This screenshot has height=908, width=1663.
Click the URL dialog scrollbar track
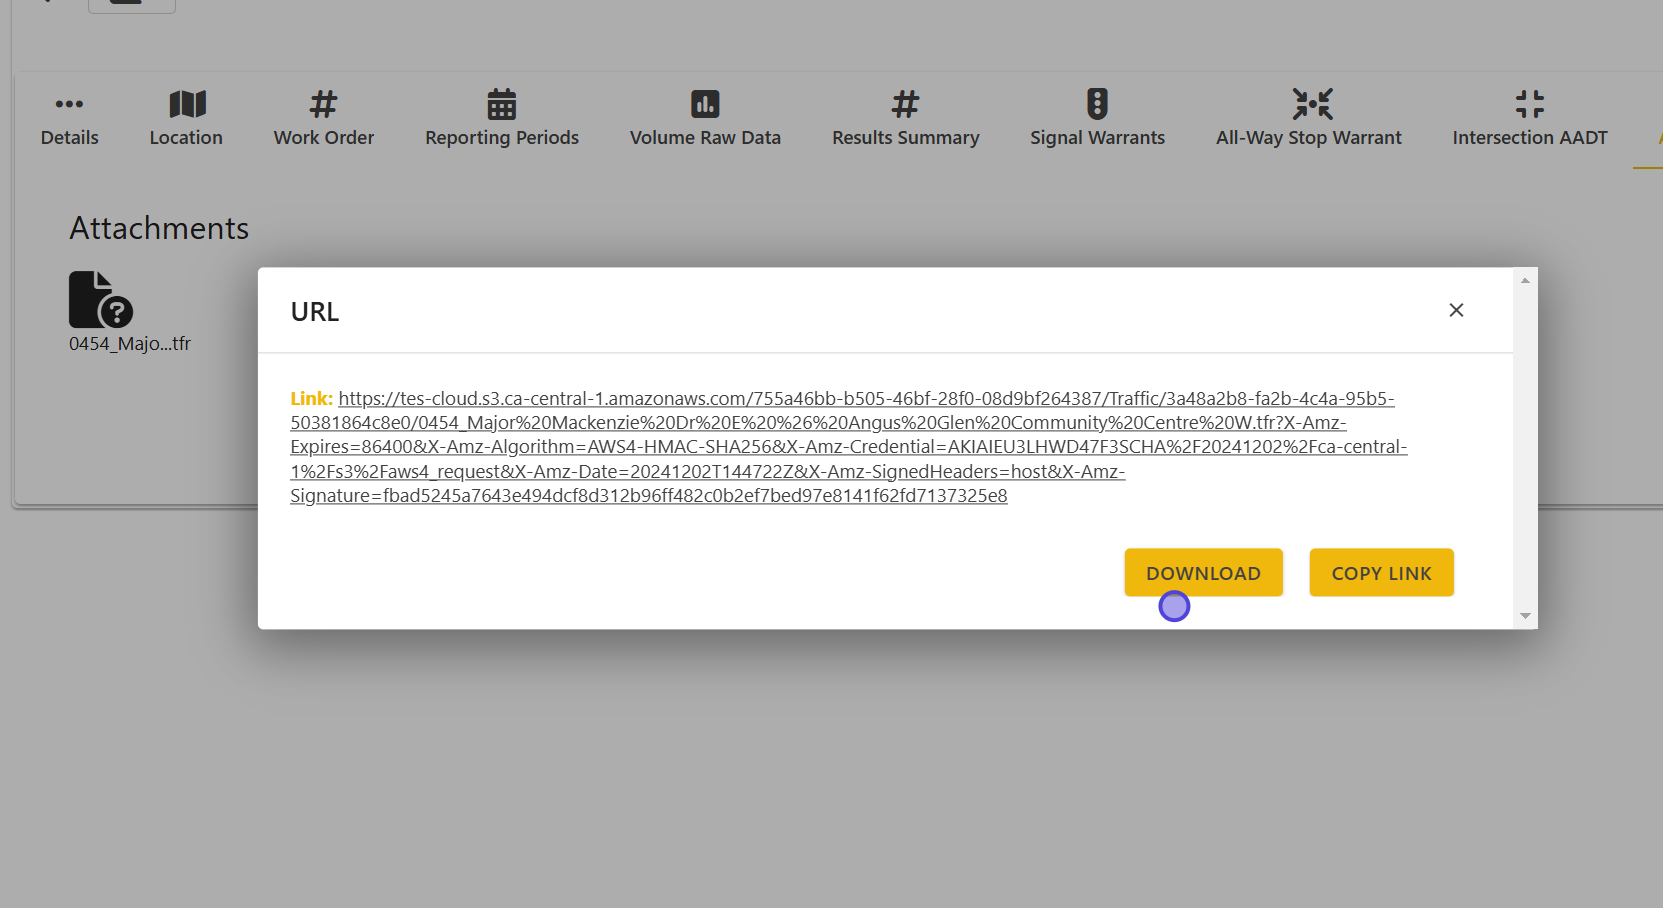[x=1525, y=450]
